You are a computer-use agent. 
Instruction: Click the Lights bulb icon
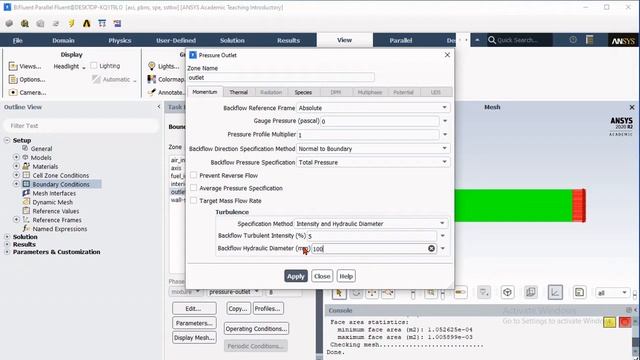click(x=152, y=66)
